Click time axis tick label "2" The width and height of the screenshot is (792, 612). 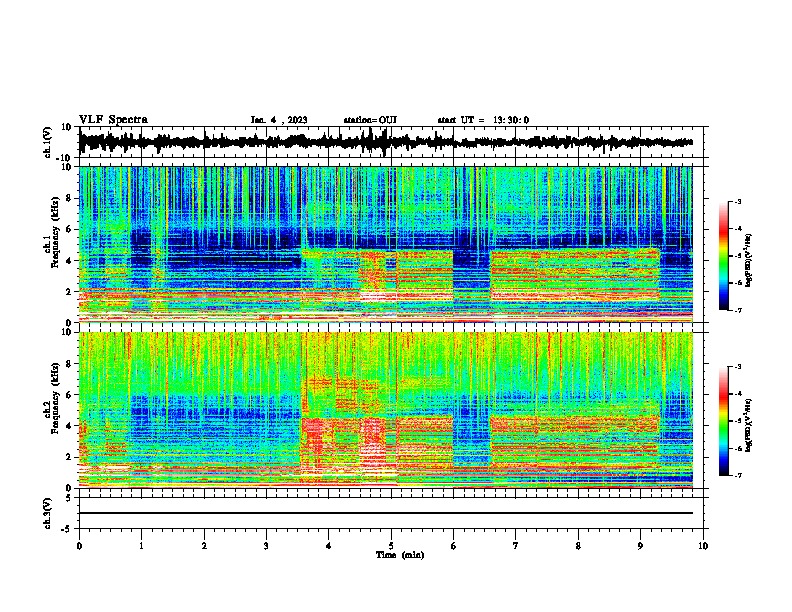pos(204,546)
